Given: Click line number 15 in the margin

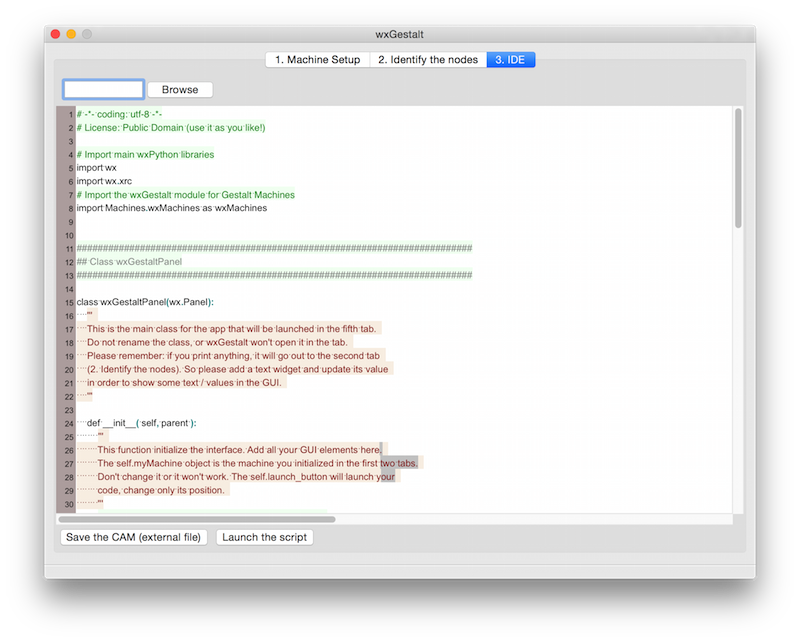Looking at the screenshot, I should tap(69, 302).
